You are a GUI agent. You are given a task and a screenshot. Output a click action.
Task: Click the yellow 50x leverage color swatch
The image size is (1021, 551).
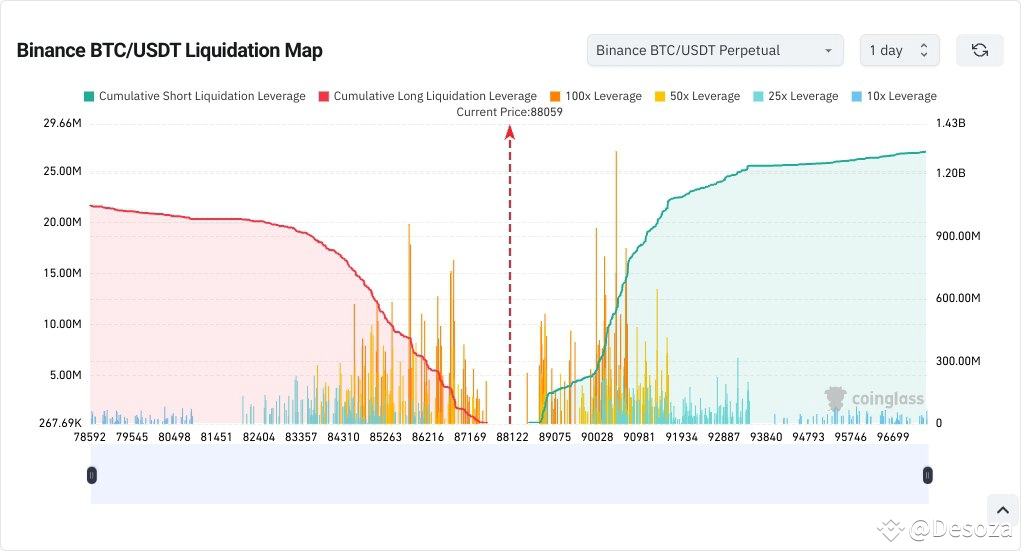pos(660,96)
